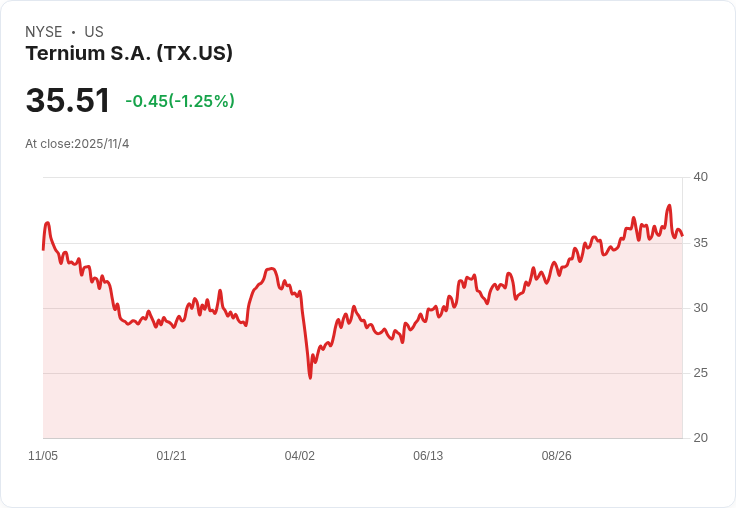
Task: Click the 25 price axis label
Action: click(x=700, y=373)
